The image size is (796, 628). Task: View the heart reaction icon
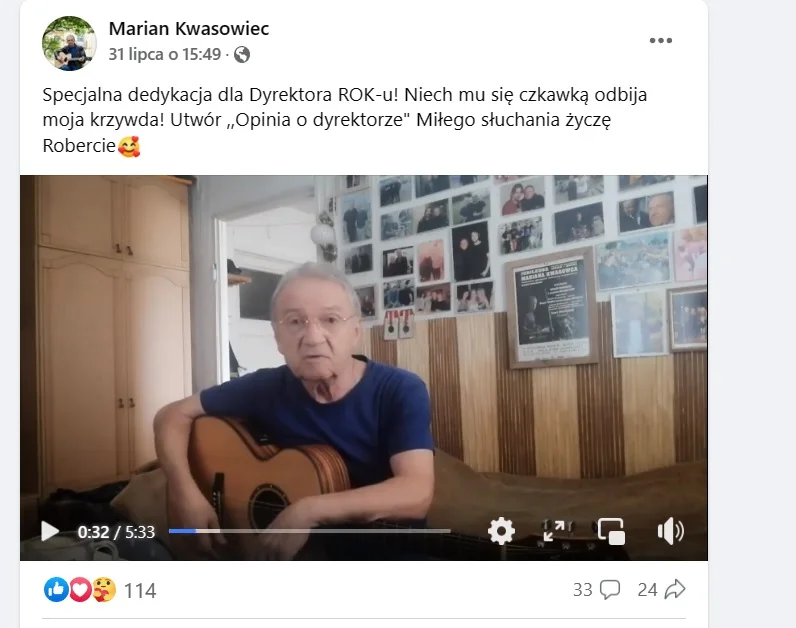(80, 590)
